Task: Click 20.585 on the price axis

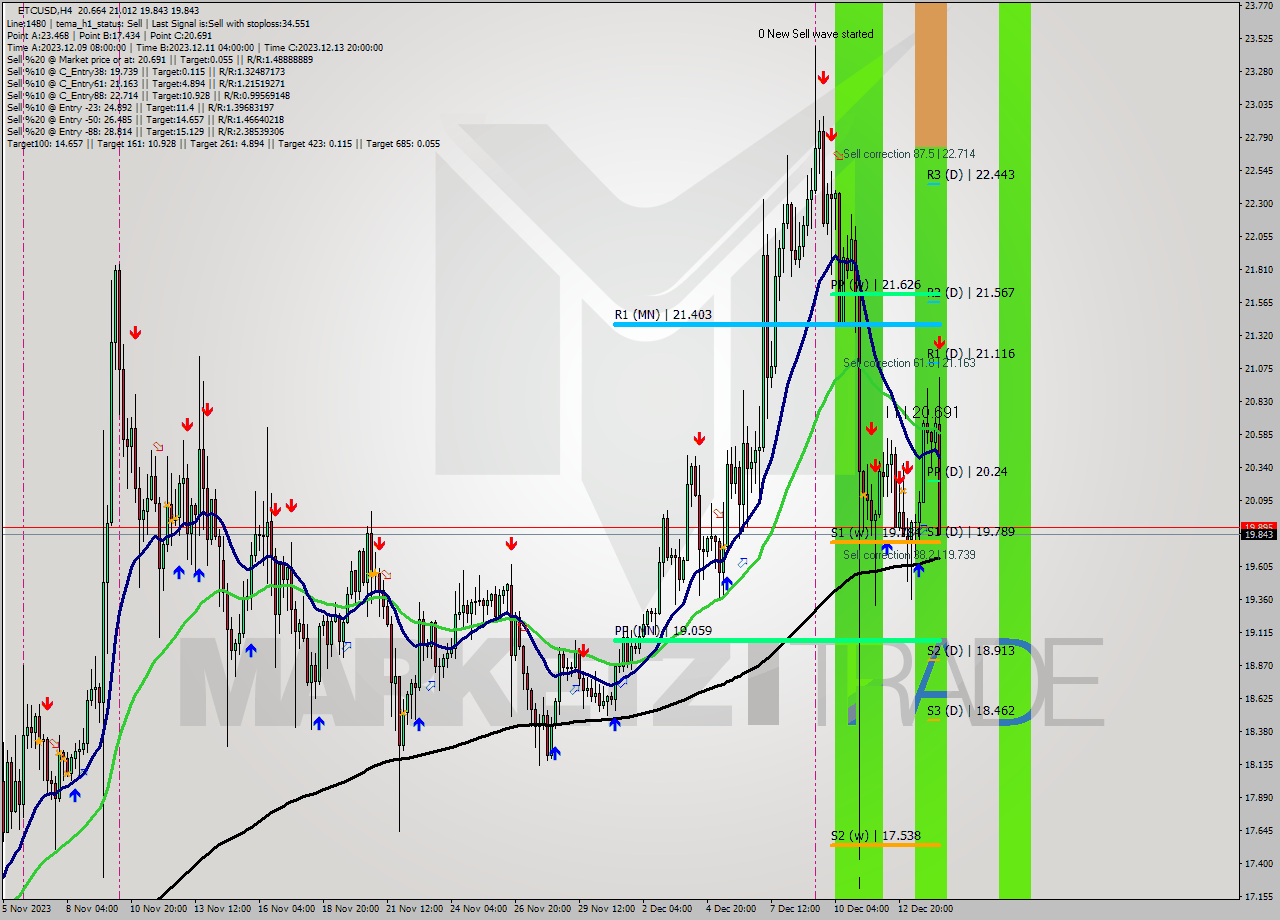Action: pos(1258,435)
